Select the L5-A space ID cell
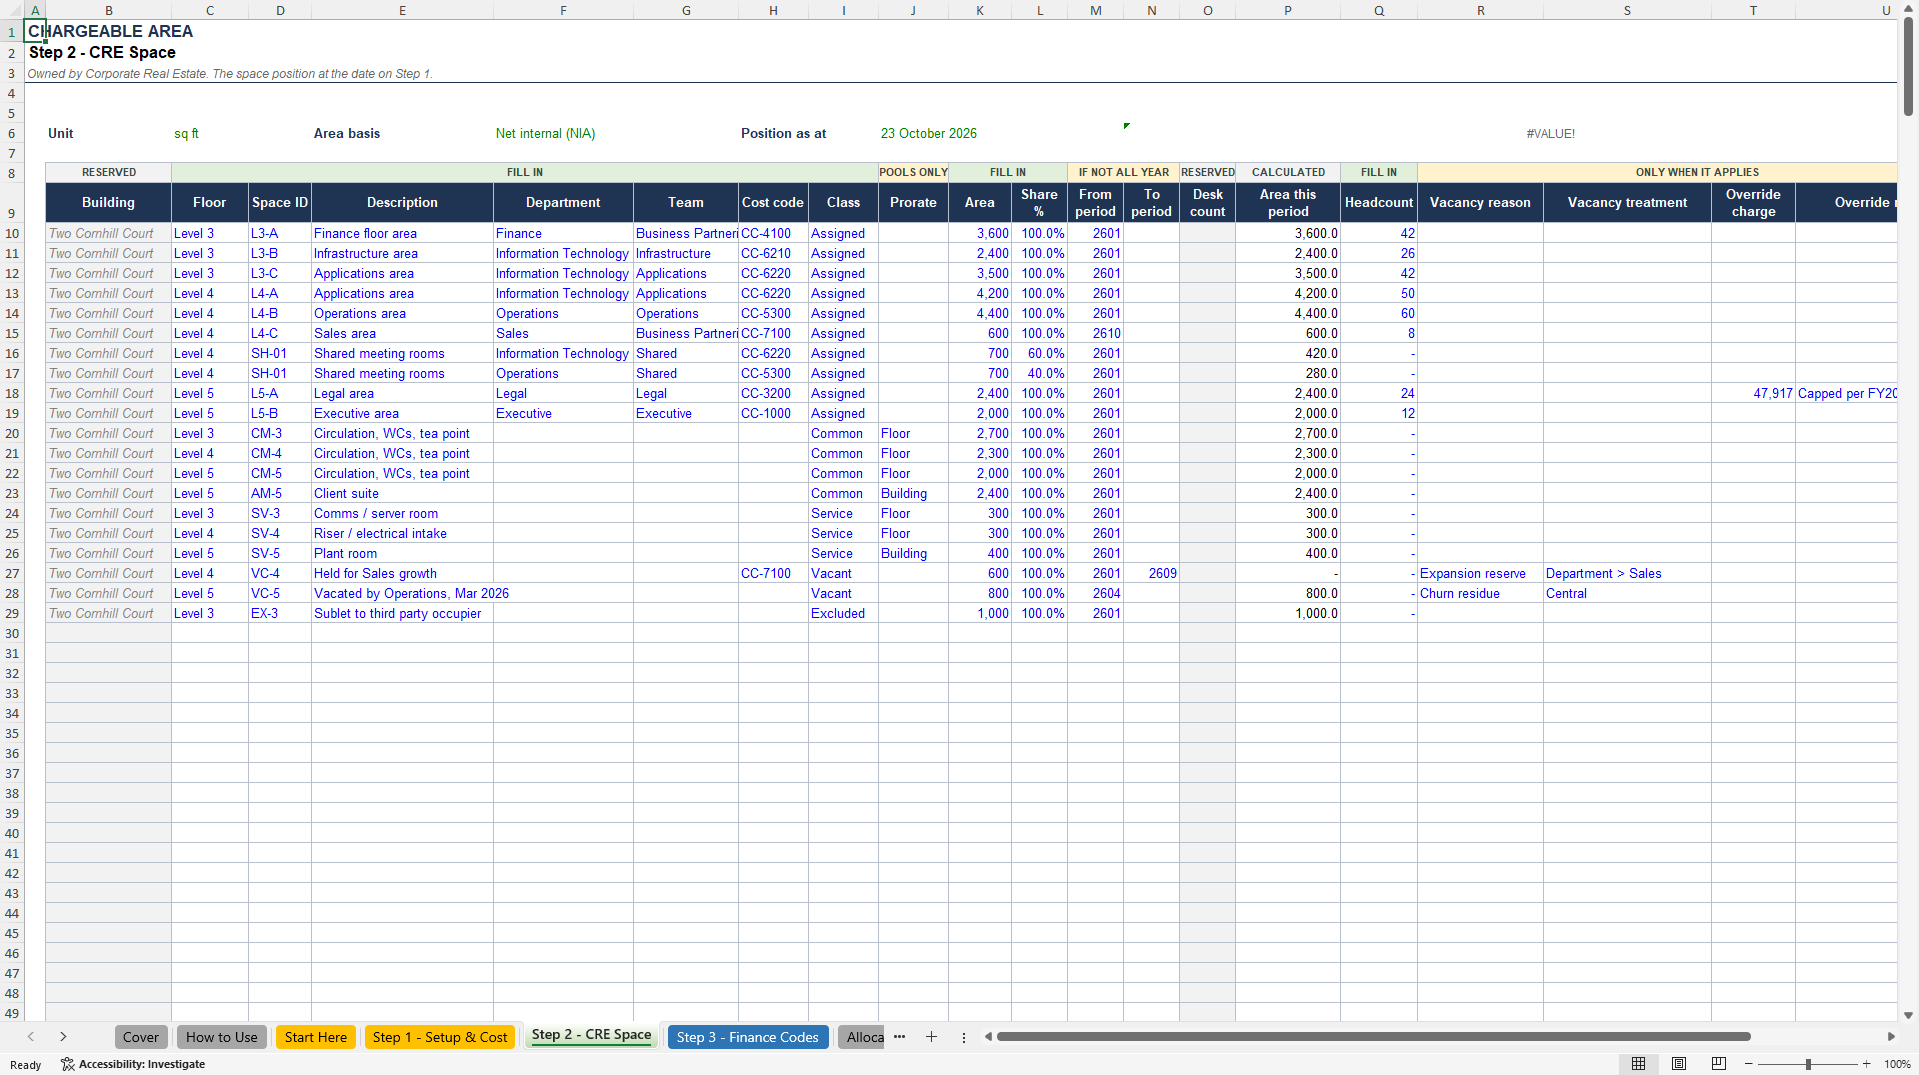The image size is (1919, 1075). point(280,393)
